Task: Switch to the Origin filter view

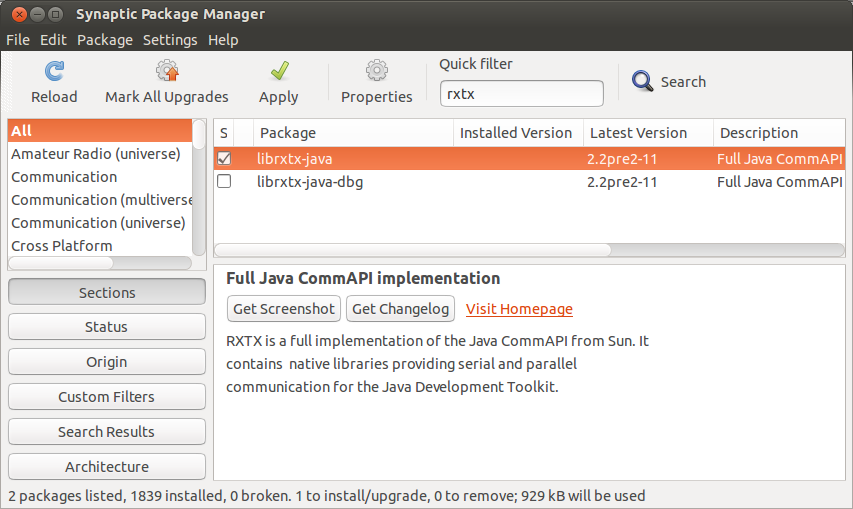Action: point(107,362)
